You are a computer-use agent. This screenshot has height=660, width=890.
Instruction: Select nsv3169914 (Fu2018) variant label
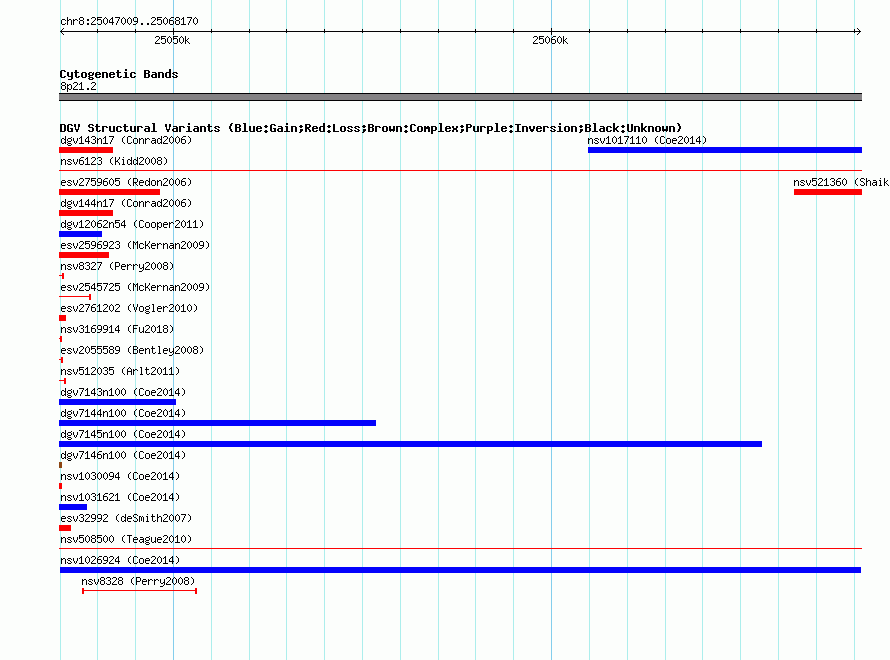117,329
